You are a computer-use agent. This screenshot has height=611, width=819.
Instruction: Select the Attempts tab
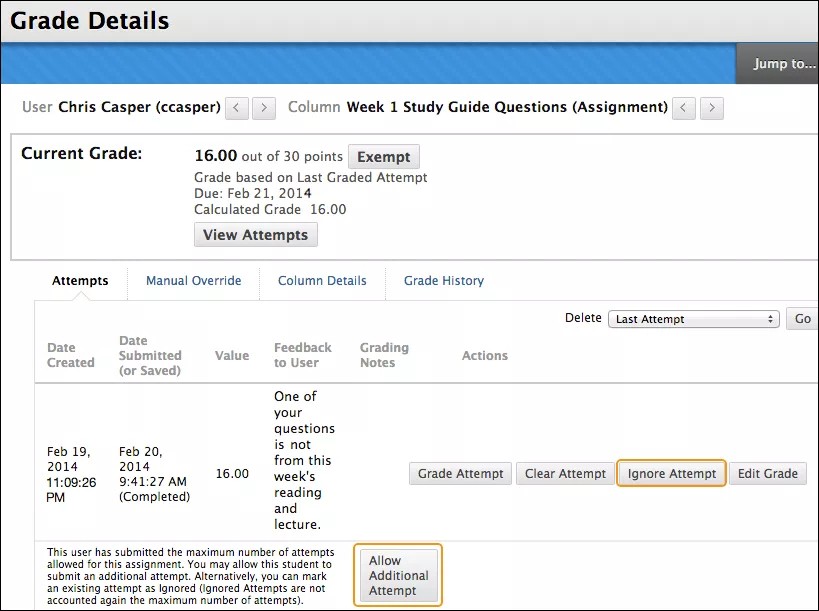[x=80, y=281]
